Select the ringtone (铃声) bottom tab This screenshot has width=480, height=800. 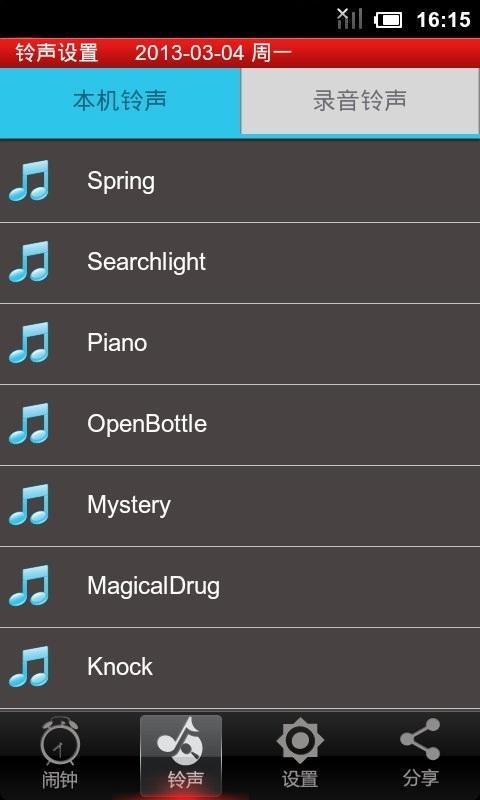[x=181, y=755]
